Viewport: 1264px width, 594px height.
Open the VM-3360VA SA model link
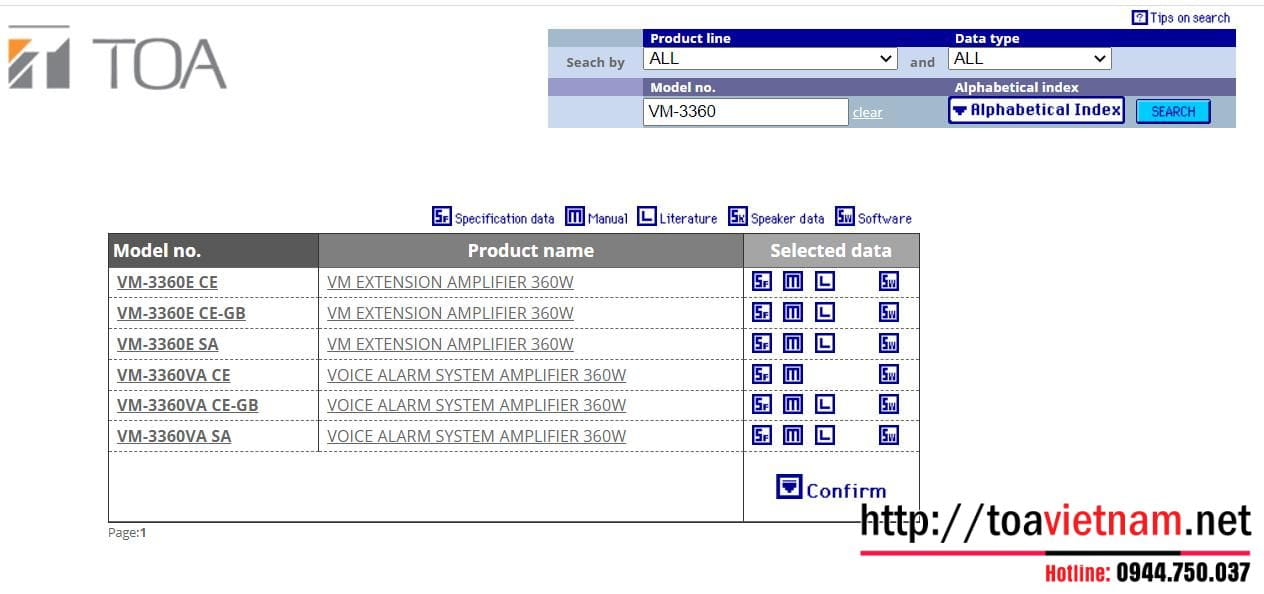pyautogui.click(x=173, y=436)
